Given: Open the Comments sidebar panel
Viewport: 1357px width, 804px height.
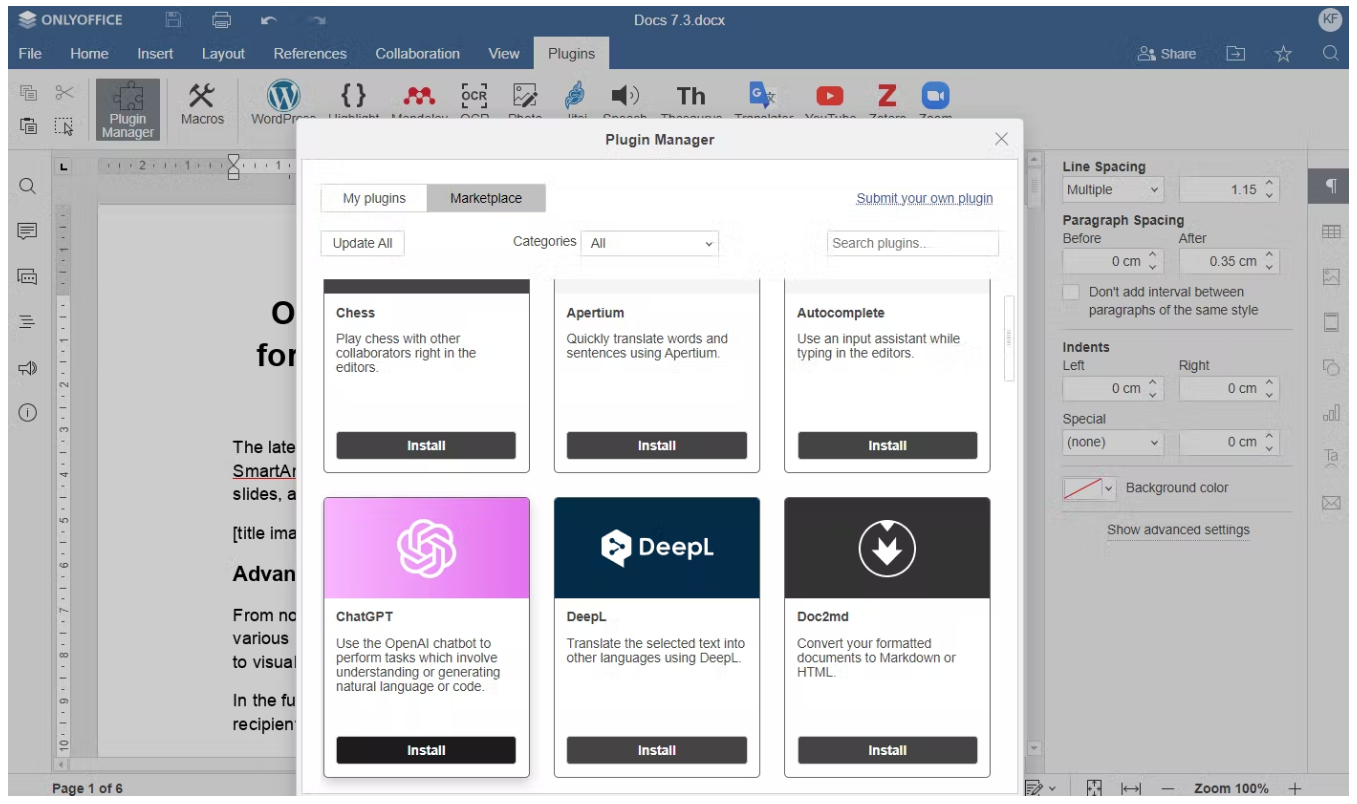Looking at the screenshot, I should [28, 231].
